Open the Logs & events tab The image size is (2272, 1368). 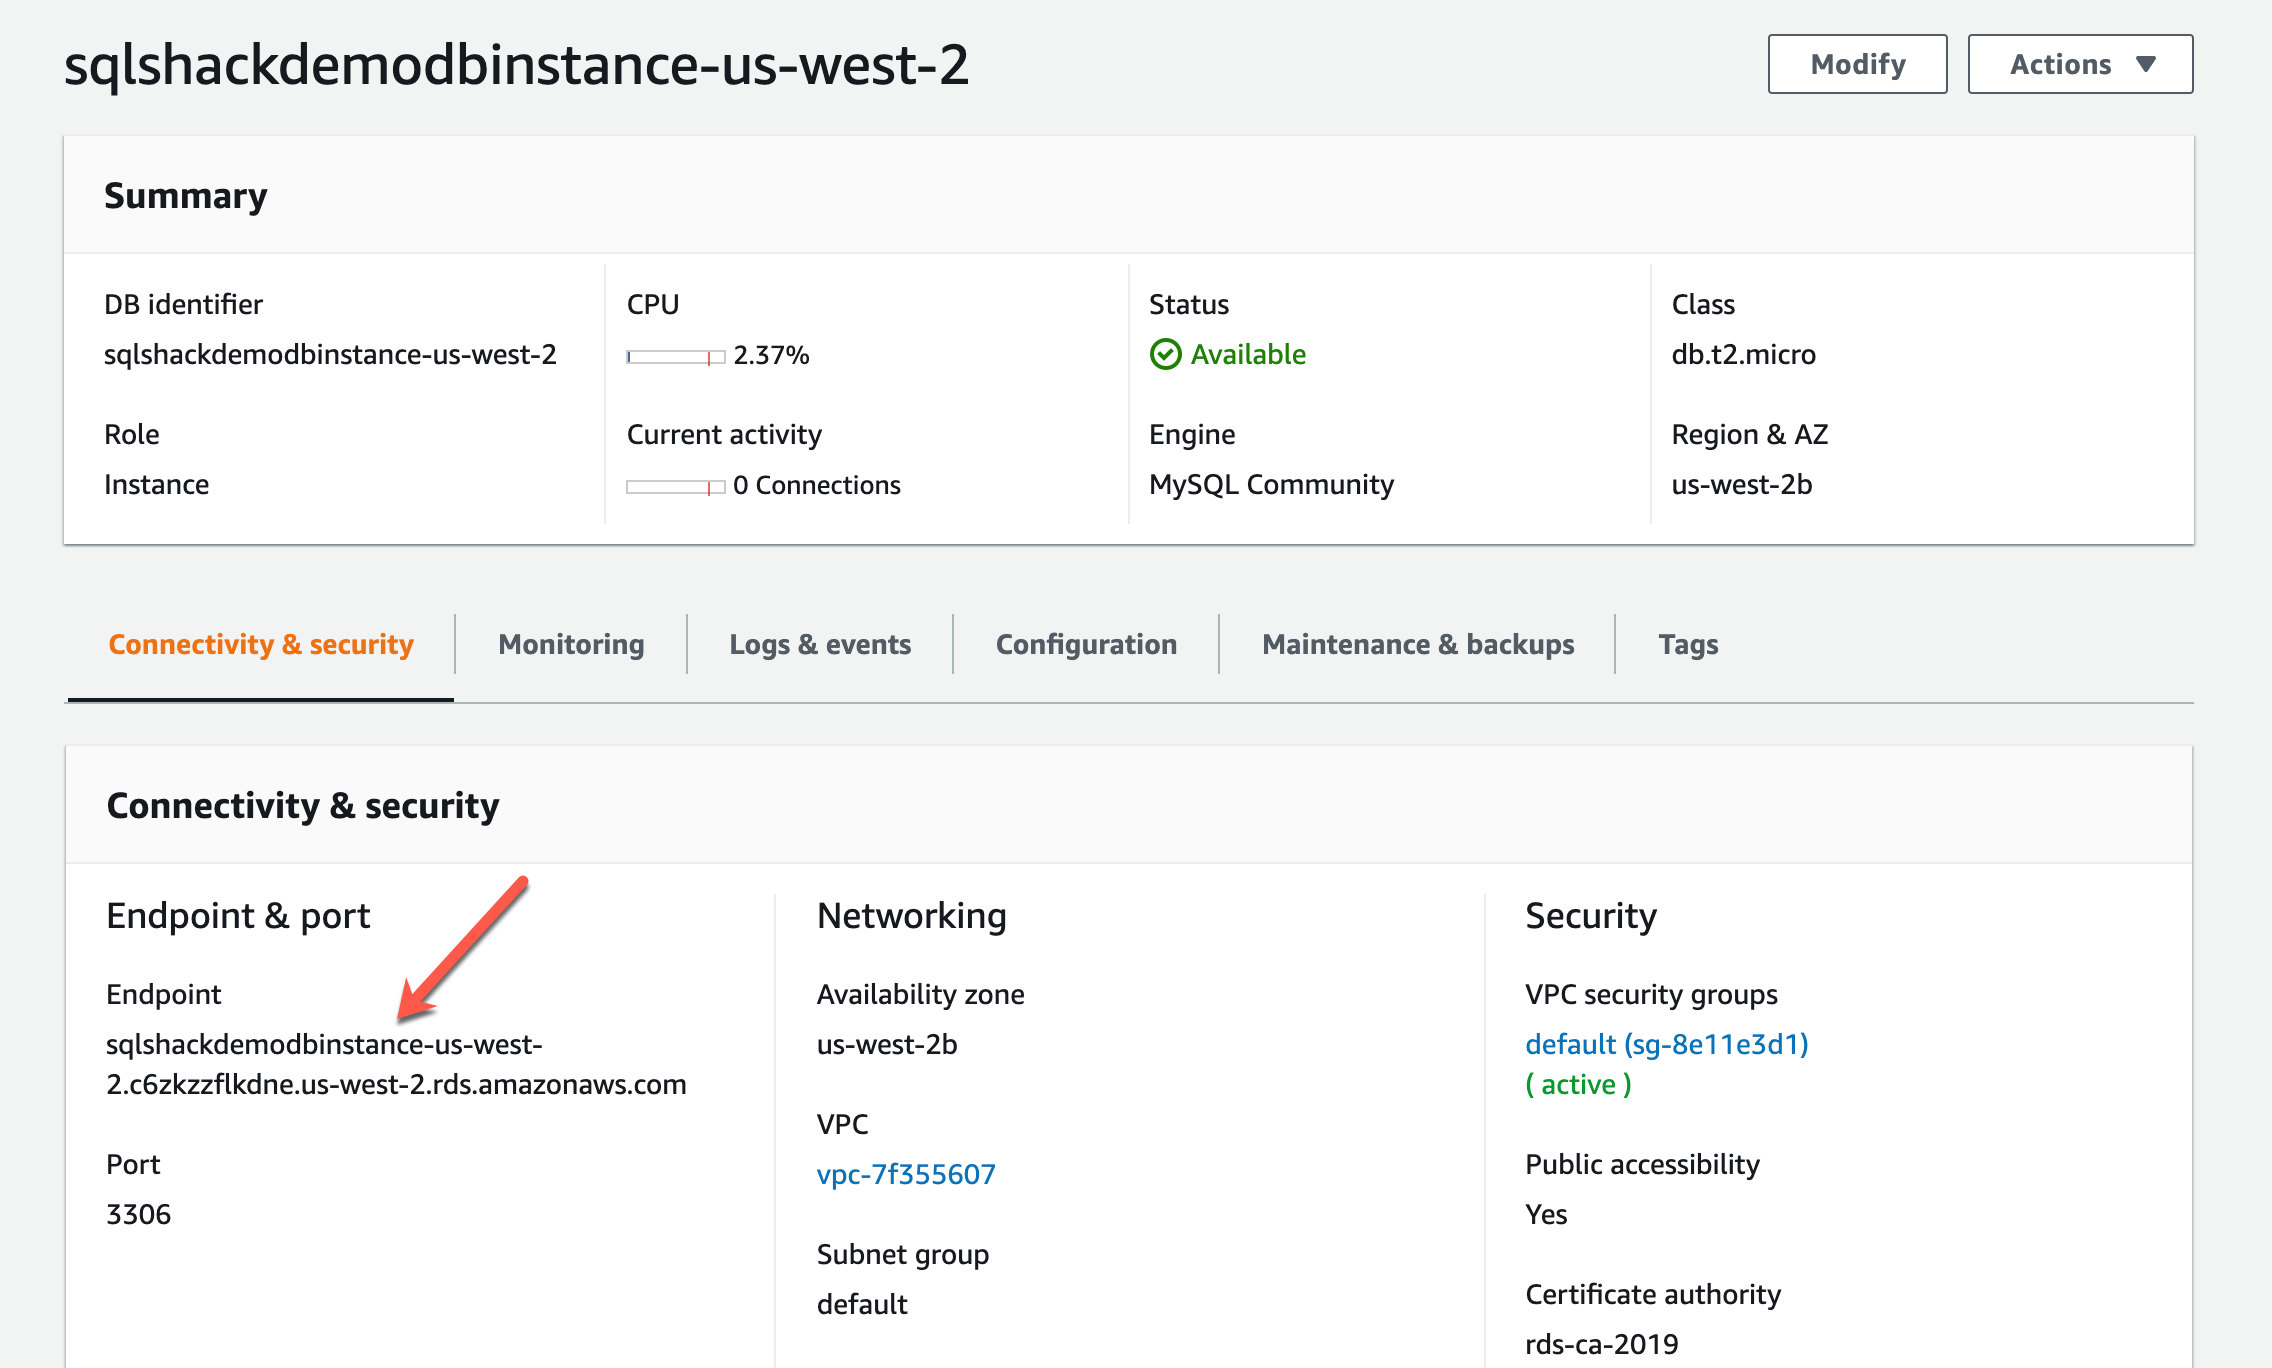(820, 644)
